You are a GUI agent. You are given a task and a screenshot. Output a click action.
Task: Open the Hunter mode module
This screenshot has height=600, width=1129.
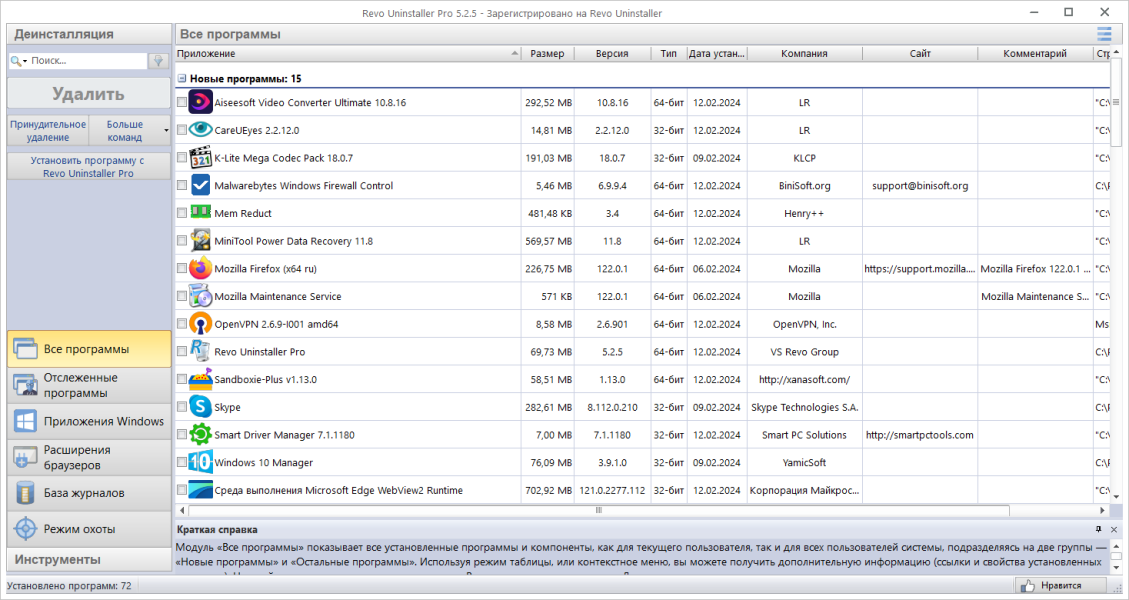click(89, 529)
